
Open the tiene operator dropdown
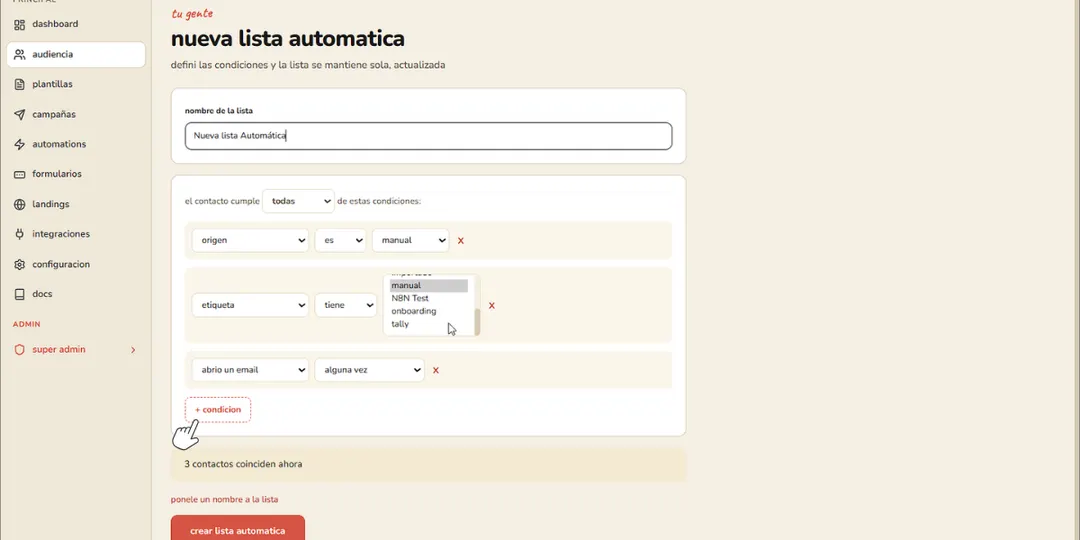point(346,305)
